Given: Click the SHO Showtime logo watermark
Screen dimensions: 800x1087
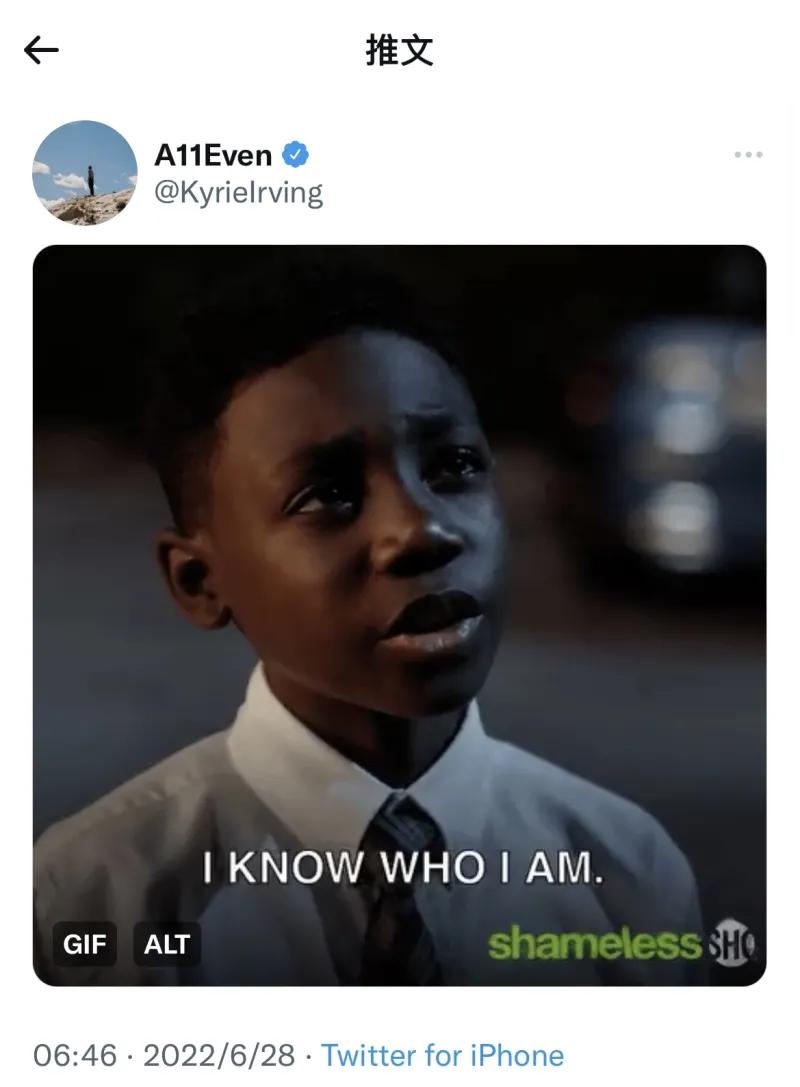Looking at the screenshot, I should pyautogui.click(x=733, y=943).
